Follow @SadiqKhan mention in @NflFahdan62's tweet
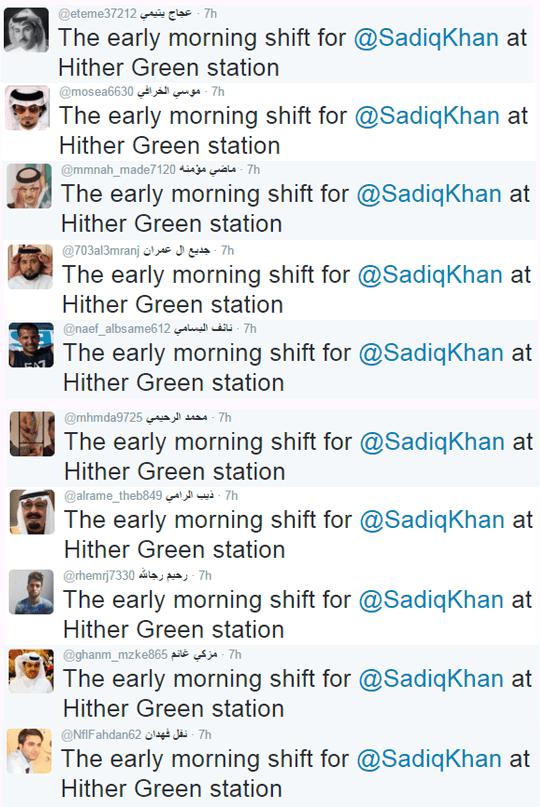Screen dimensions: 540x807 coord(429,759)
